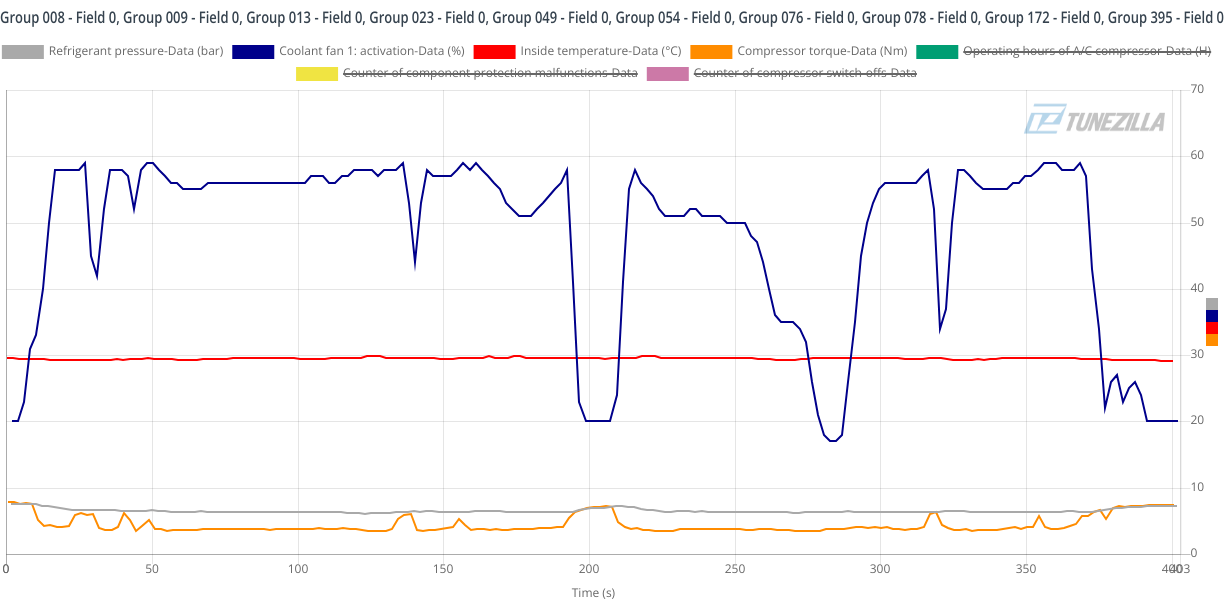Image resolution: width=1224 pixels, height=600 pixels.
Task: Click the blue axis marker on right edge
Action: click(1212, 316)
